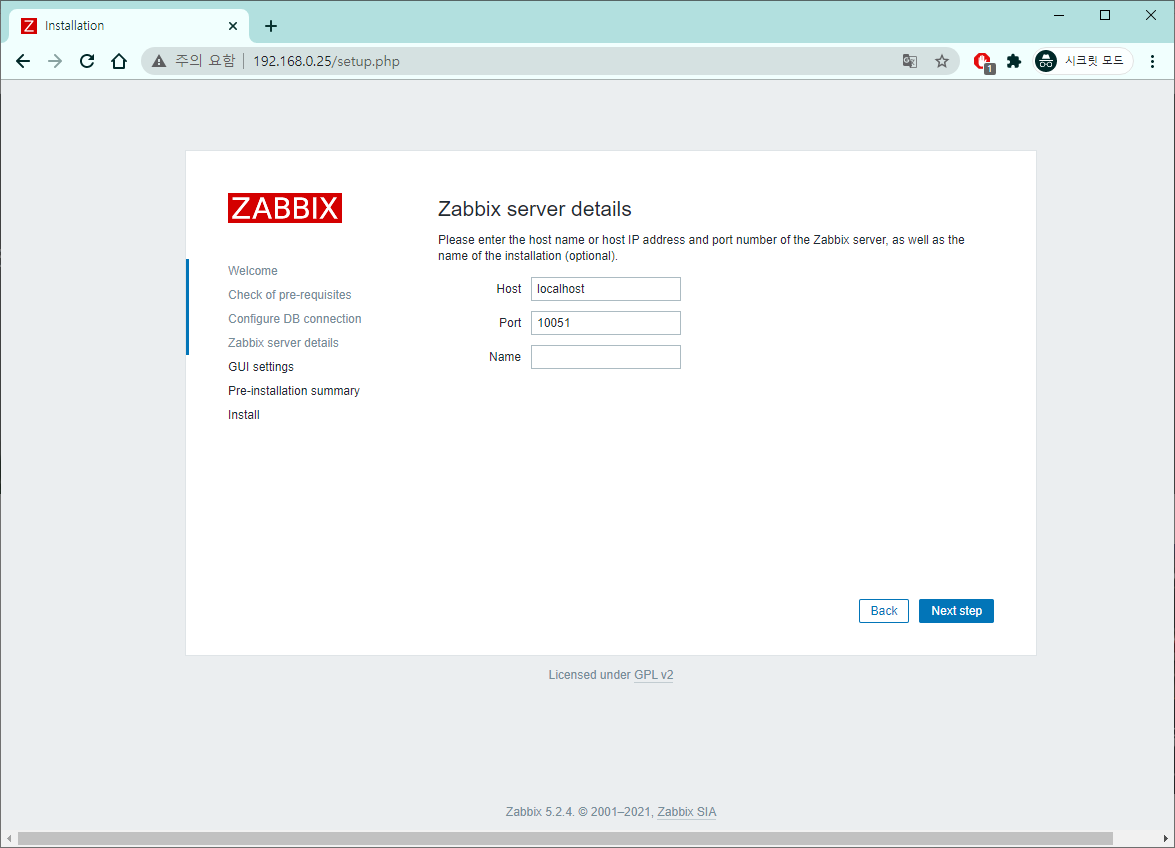This screenshot has height=848, width=1175.
Task: Click the incognito 시크릿 모드 profile button
Action: (1082, 61)
